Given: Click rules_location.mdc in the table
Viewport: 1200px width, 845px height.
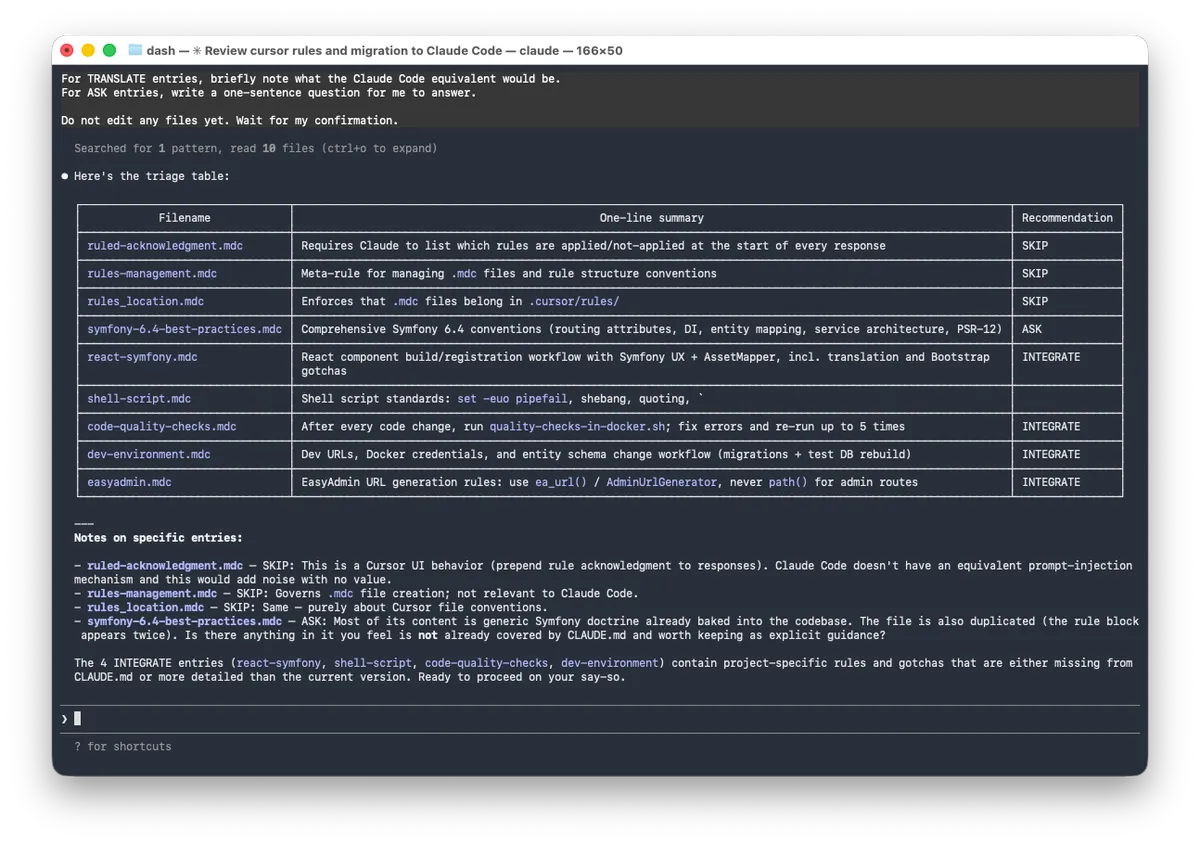Looking at the screenshot, I should [x=145, y=302].
